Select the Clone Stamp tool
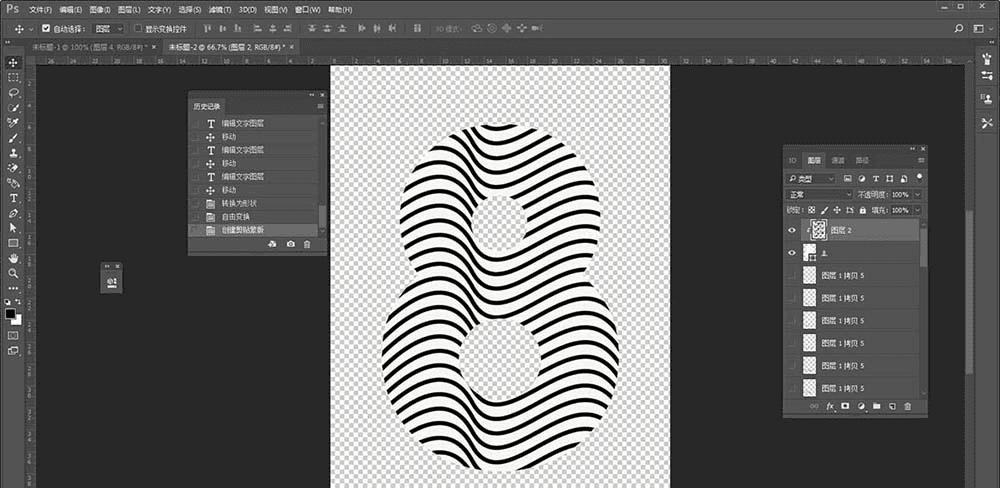The width and height of the screenshot is (1000, 488). (13, 153)
